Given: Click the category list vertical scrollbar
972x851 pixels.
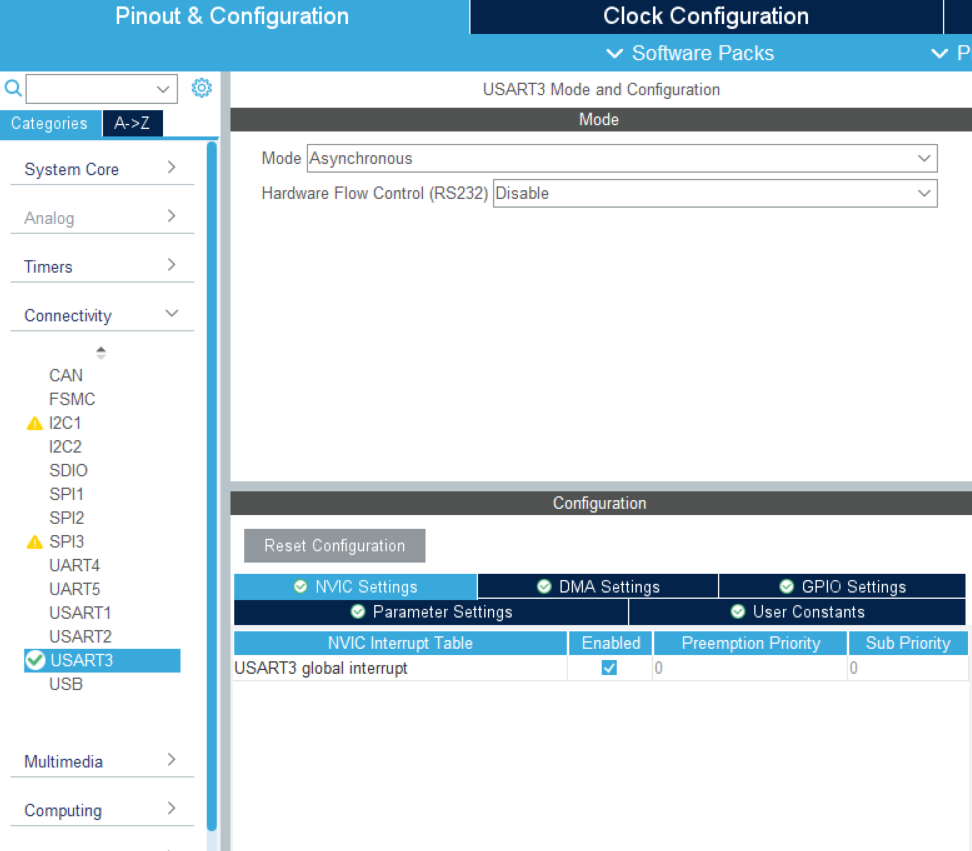Looking at the screenshot, I should [x=212, y=487].
